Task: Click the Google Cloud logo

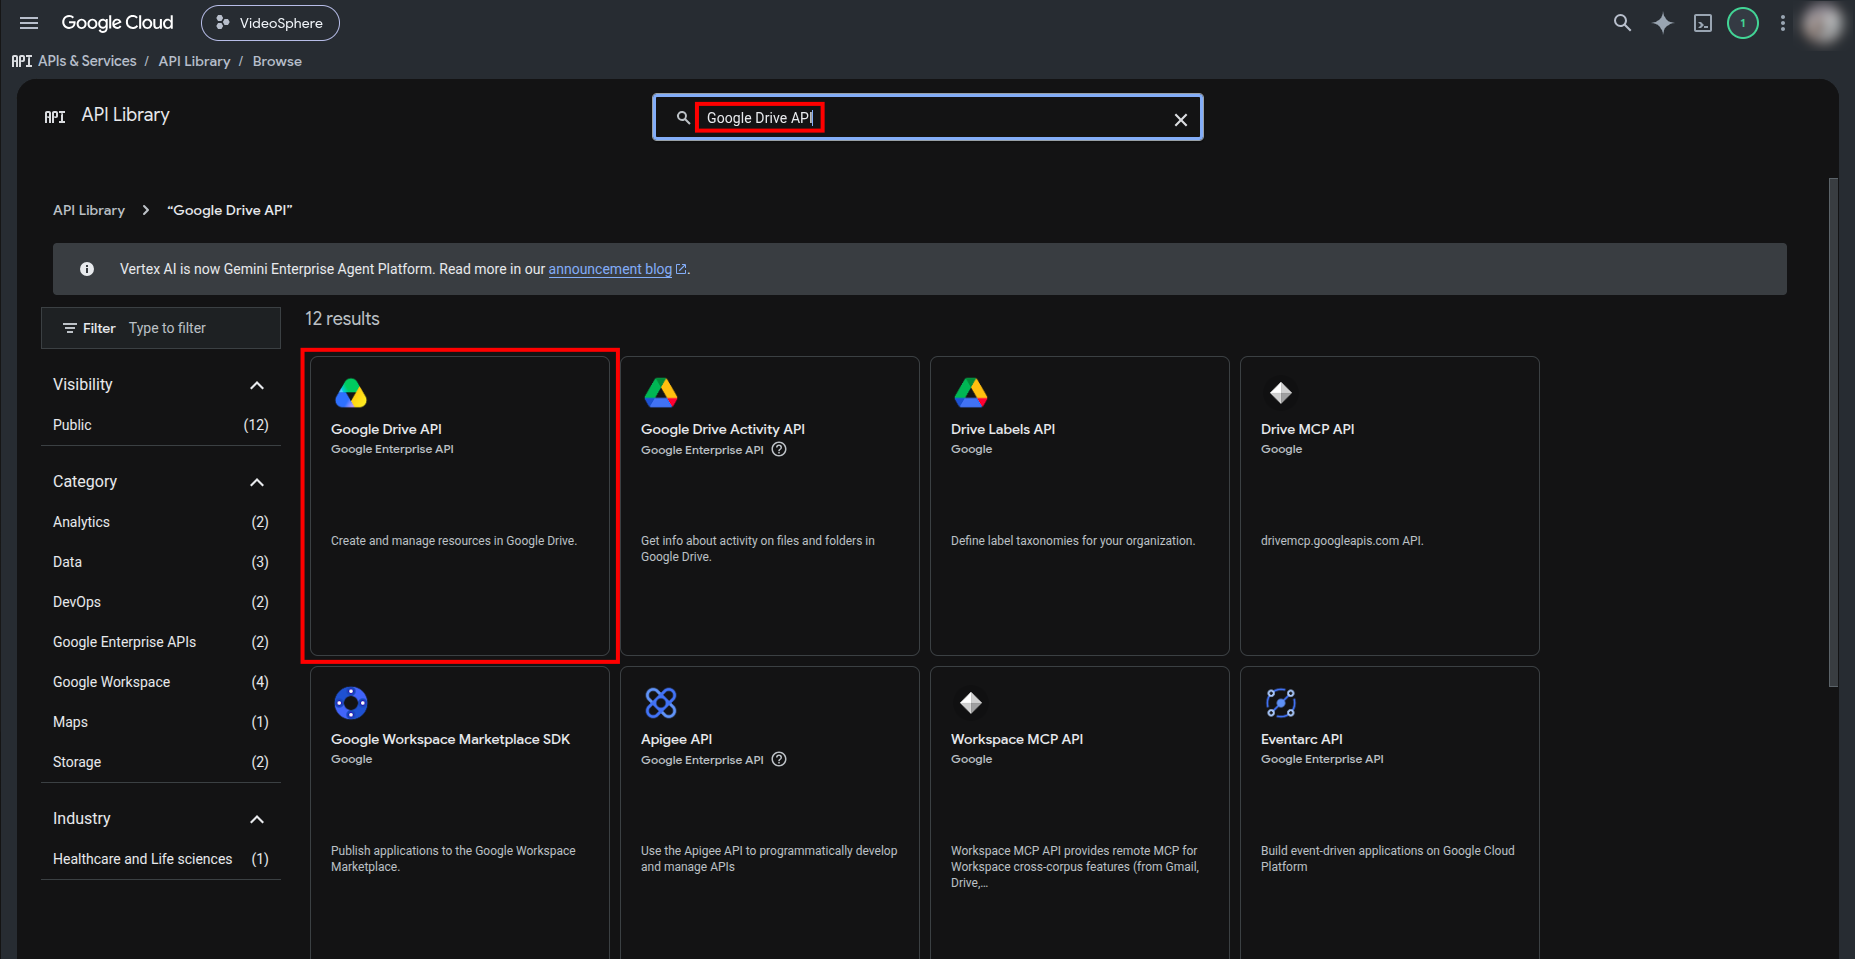Action: coord(117,23)
